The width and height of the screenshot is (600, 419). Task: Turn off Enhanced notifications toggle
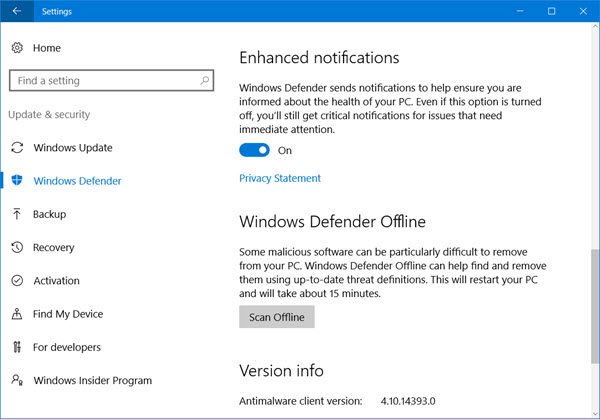[254, 150]
